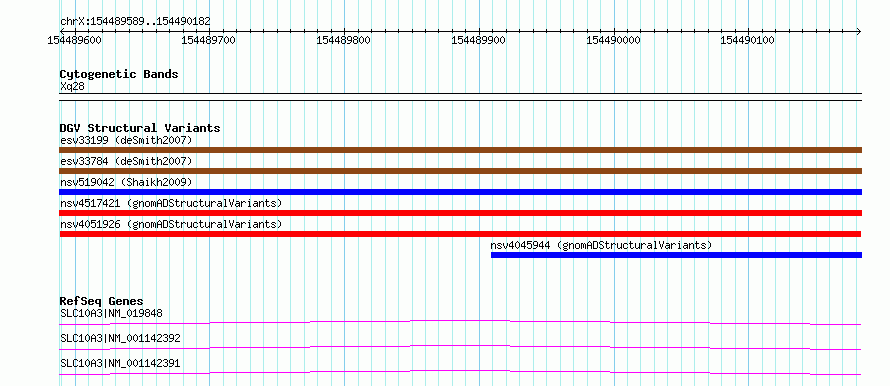Click the red bar for nsv4051926
The image size is (890, 386).
click(x=460, y=234)
